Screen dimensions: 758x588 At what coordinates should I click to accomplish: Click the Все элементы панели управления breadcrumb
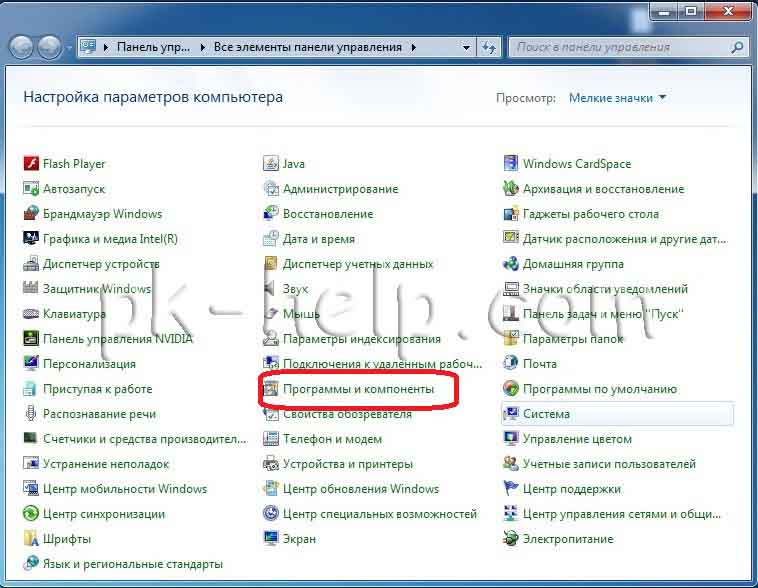pos(308,47)
